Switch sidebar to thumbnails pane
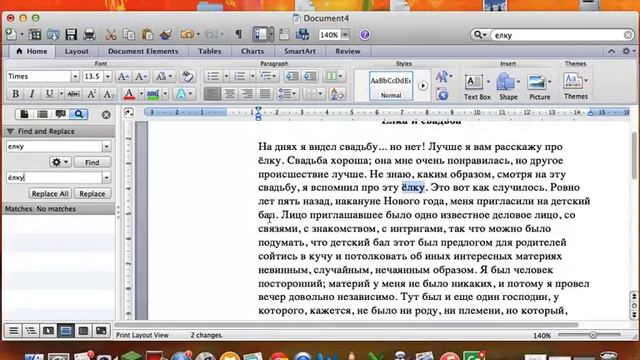640x360 pixels. [24, 114]
